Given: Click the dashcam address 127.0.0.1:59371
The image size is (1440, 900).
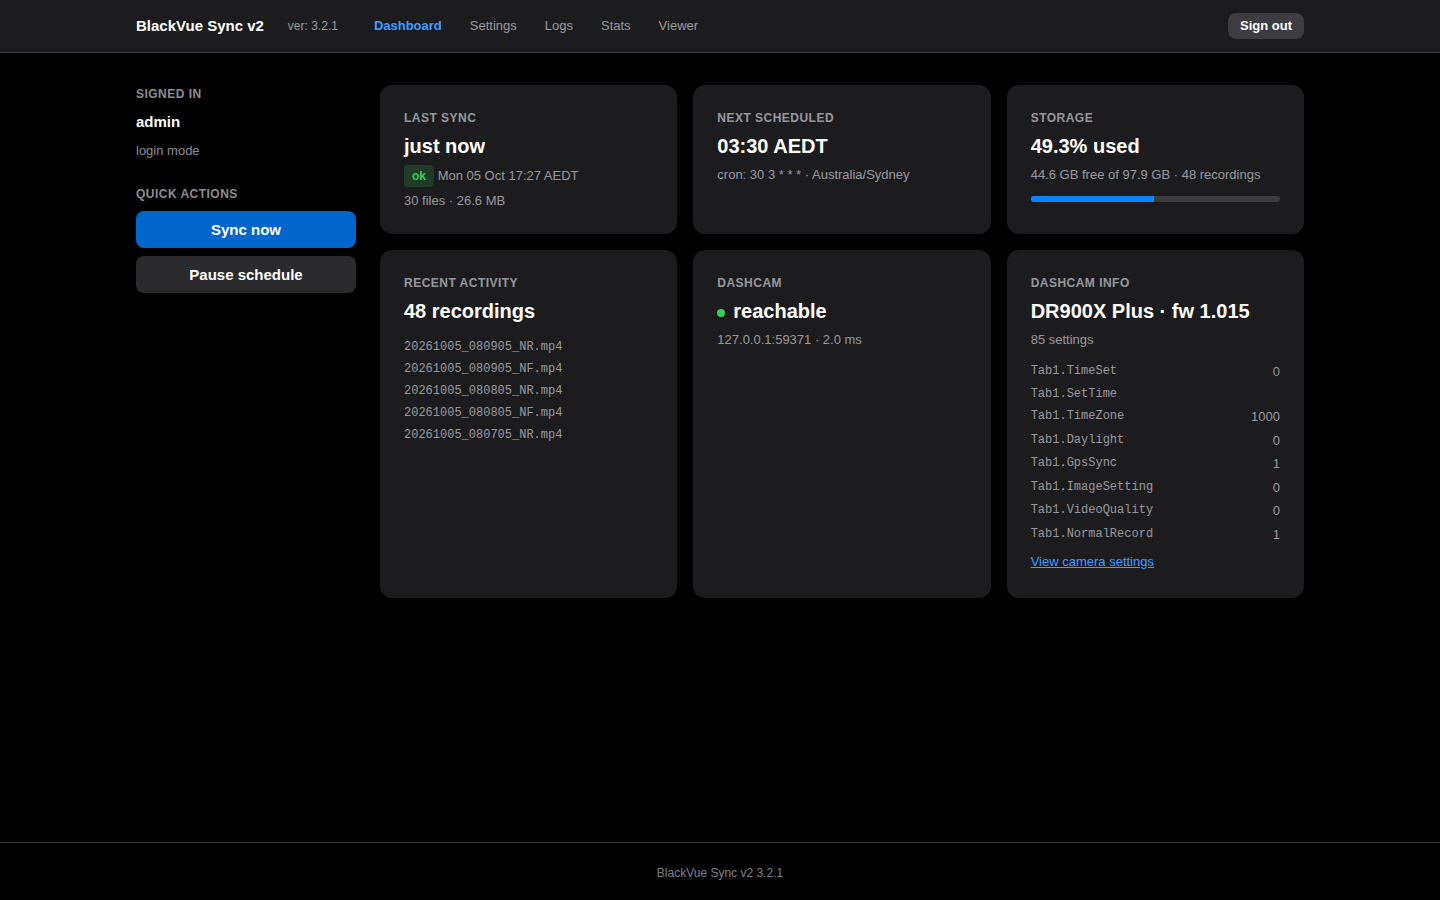Looking at the screenshot, I should coord(764,340).
